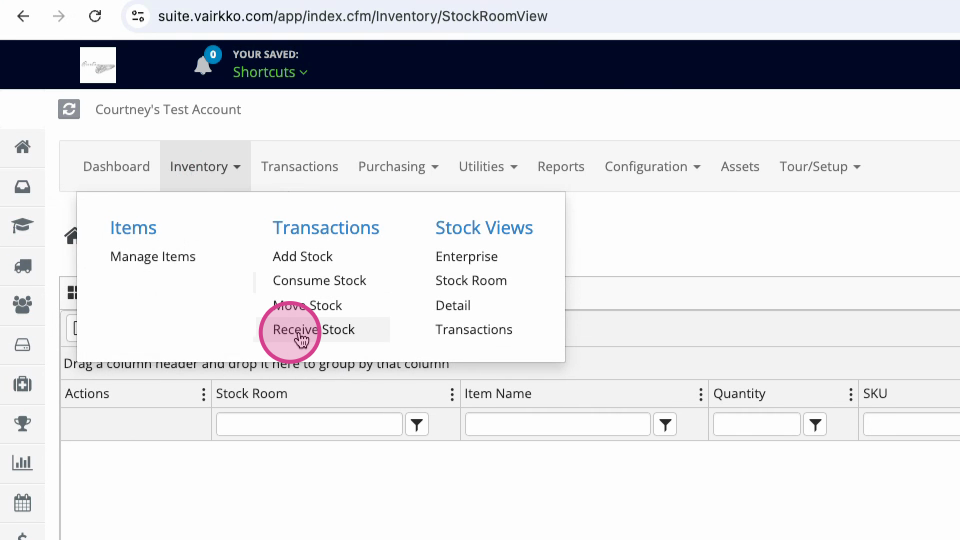This screenshot has width=960, height=540.
Task: Click the browser forward arrow
Action: tap(59, 17)
